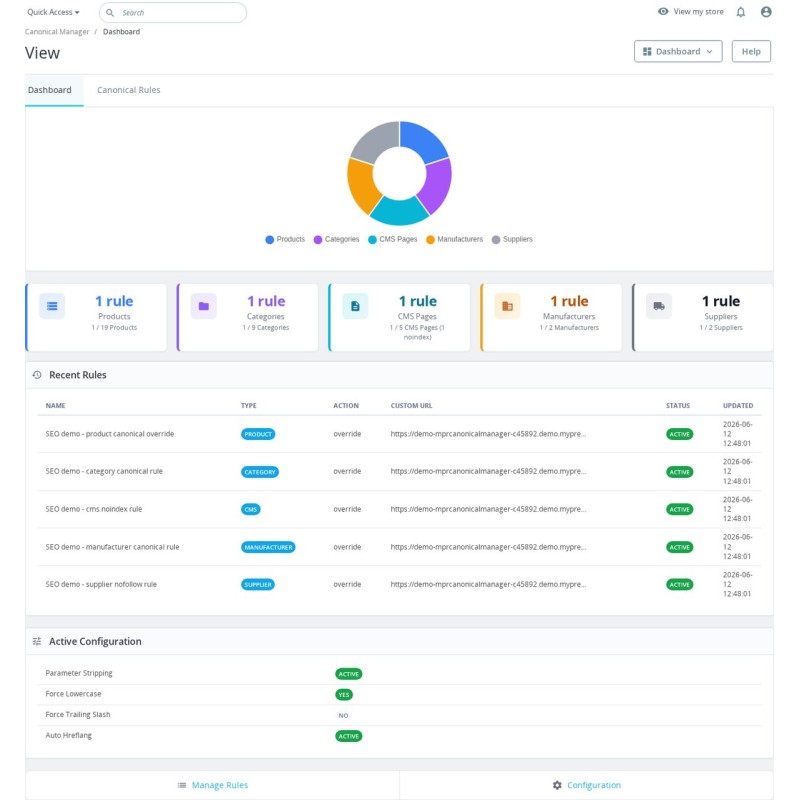The image size is (800, 800).
Task: Toggle Suppliers legend item
Action: [512, 239]
